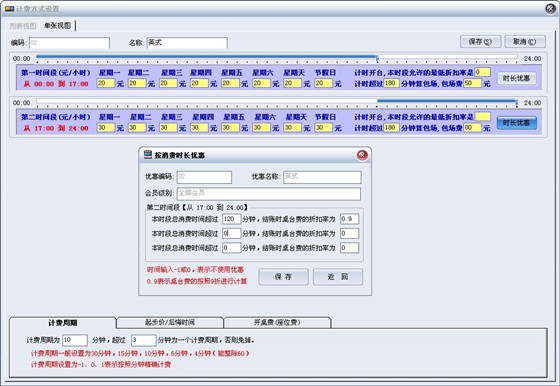Click the hint 时间输入-1或0，表示不使用优惠
This screenshot has width=560, height=386.
tap(195, 270)
